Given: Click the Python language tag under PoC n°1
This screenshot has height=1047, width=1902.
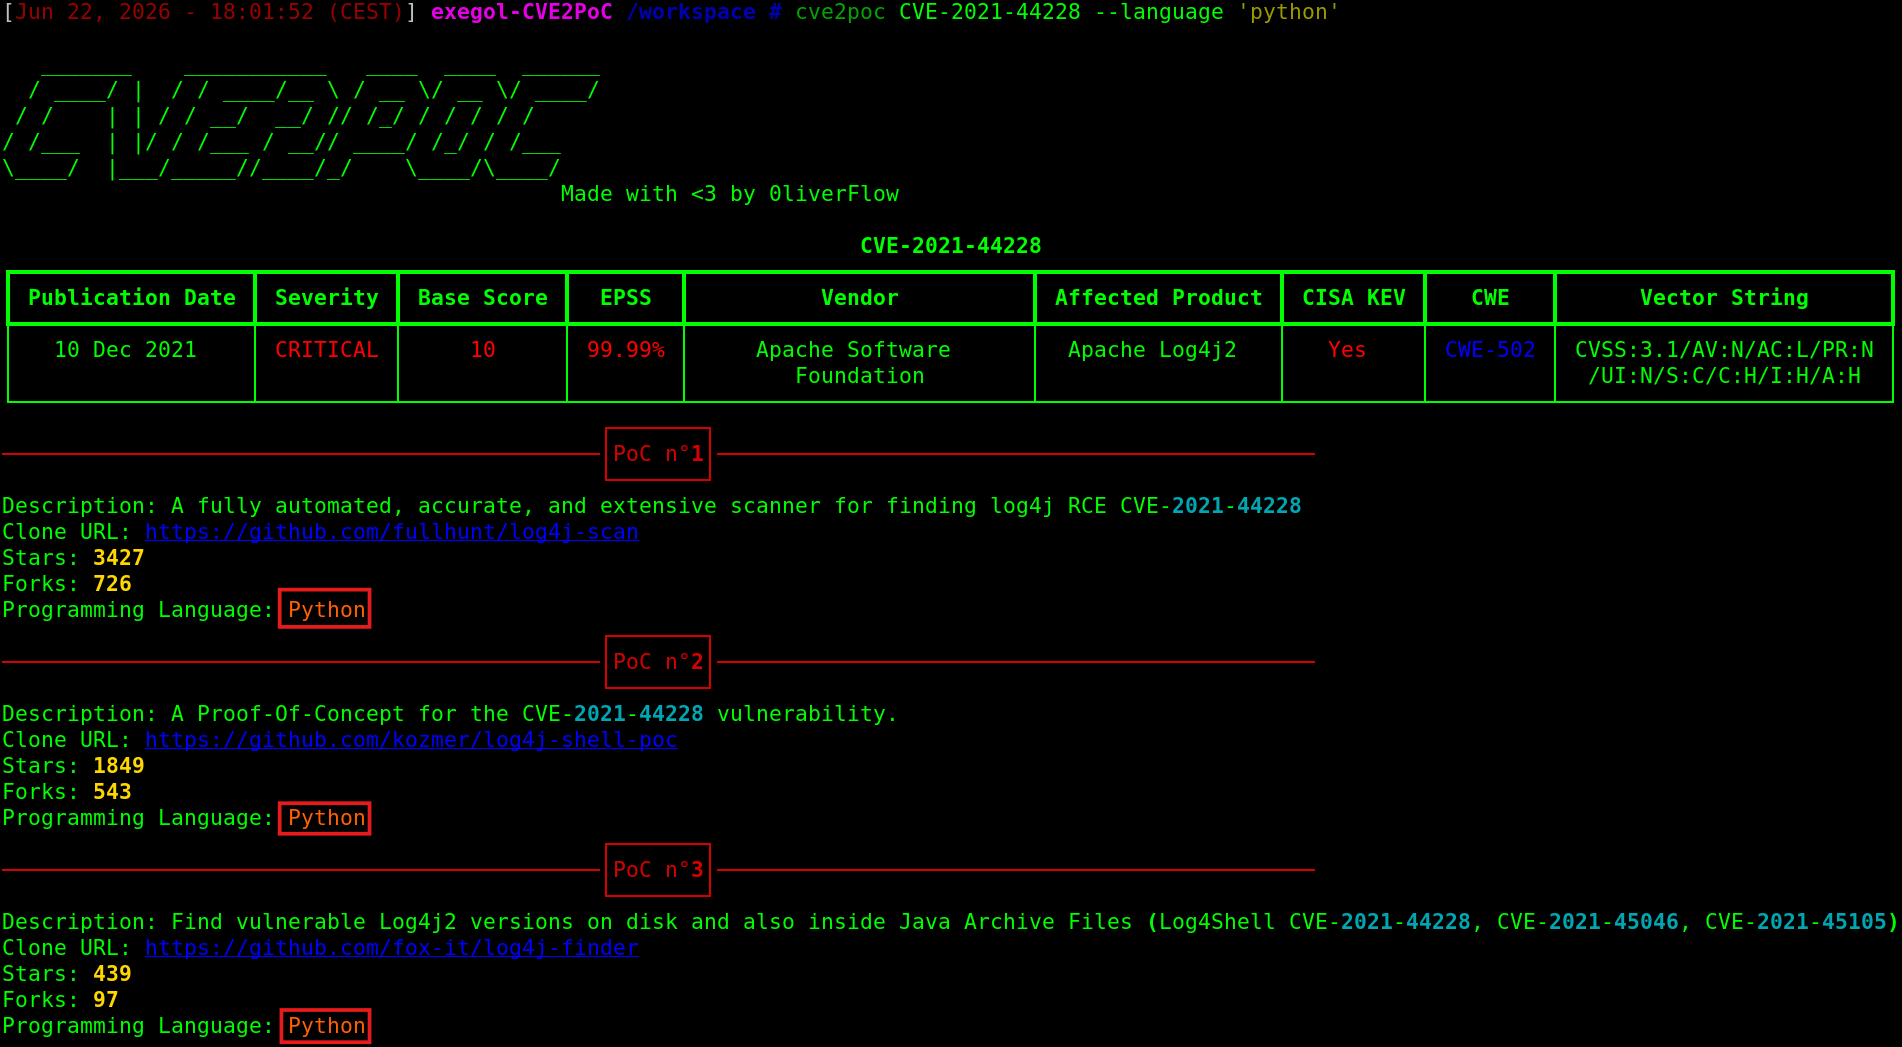Looking at the screenshot, I should pyautogui.click(x=325, y=609).
